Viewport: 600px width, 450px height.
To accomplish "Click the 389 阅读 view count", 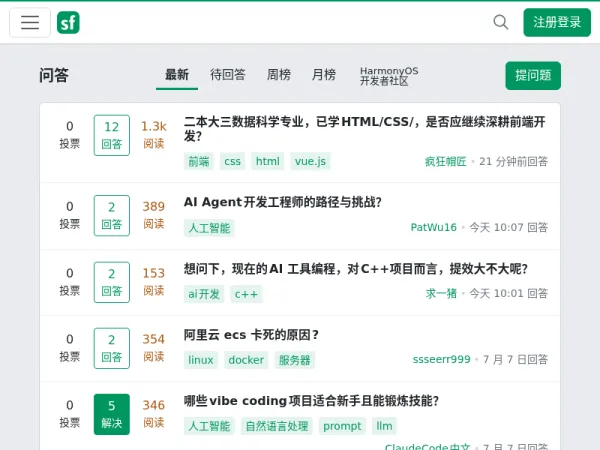I will [x=154, y=215].
